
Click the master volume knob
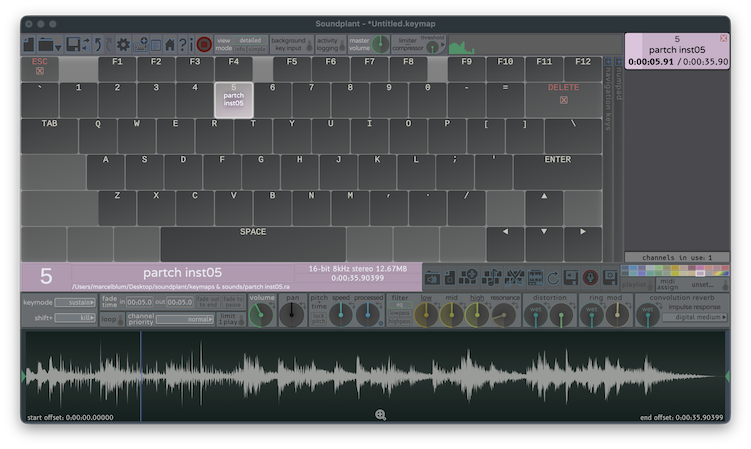380,45
